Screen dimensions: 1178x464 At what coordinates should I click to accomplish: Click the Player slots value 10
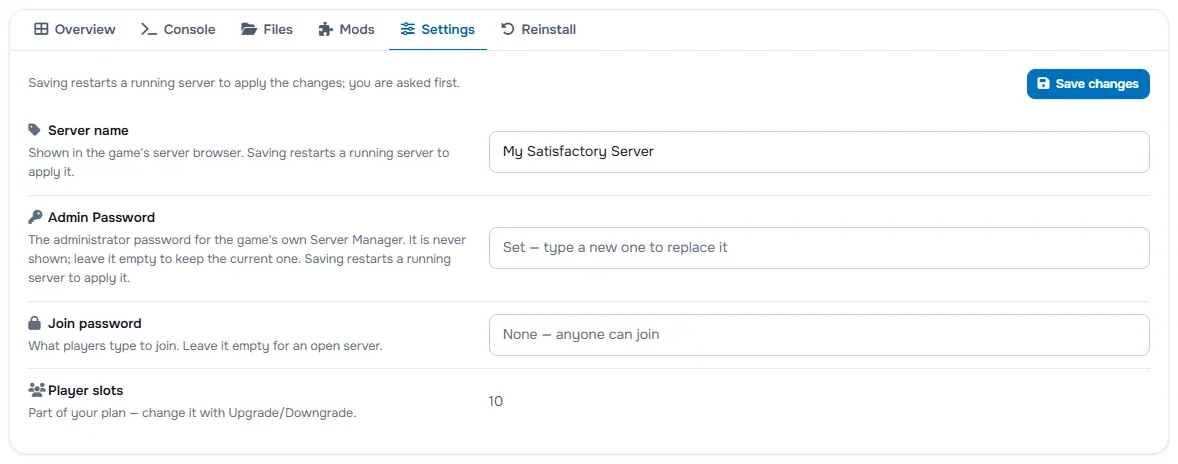pyautogui.click(x=496, y=402)
